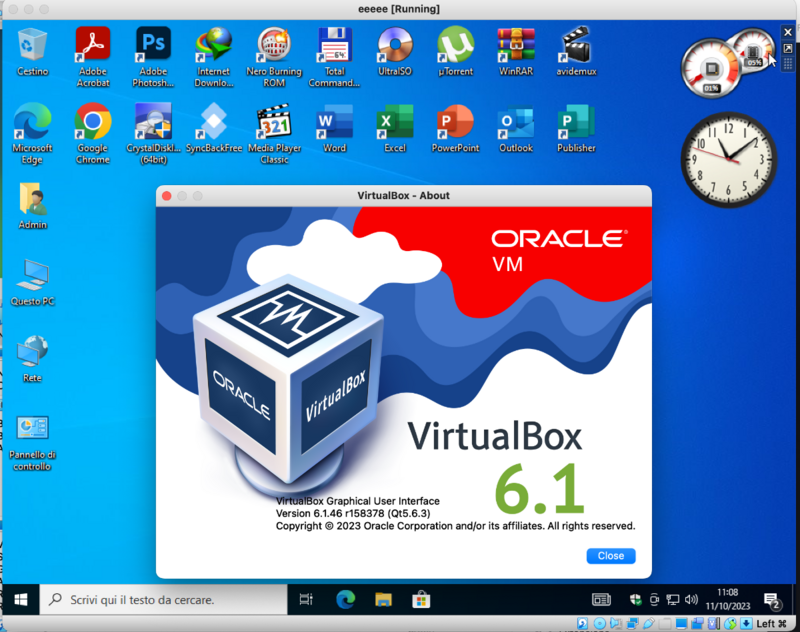Select the Outlook desktop shortcut

point(516,129)
